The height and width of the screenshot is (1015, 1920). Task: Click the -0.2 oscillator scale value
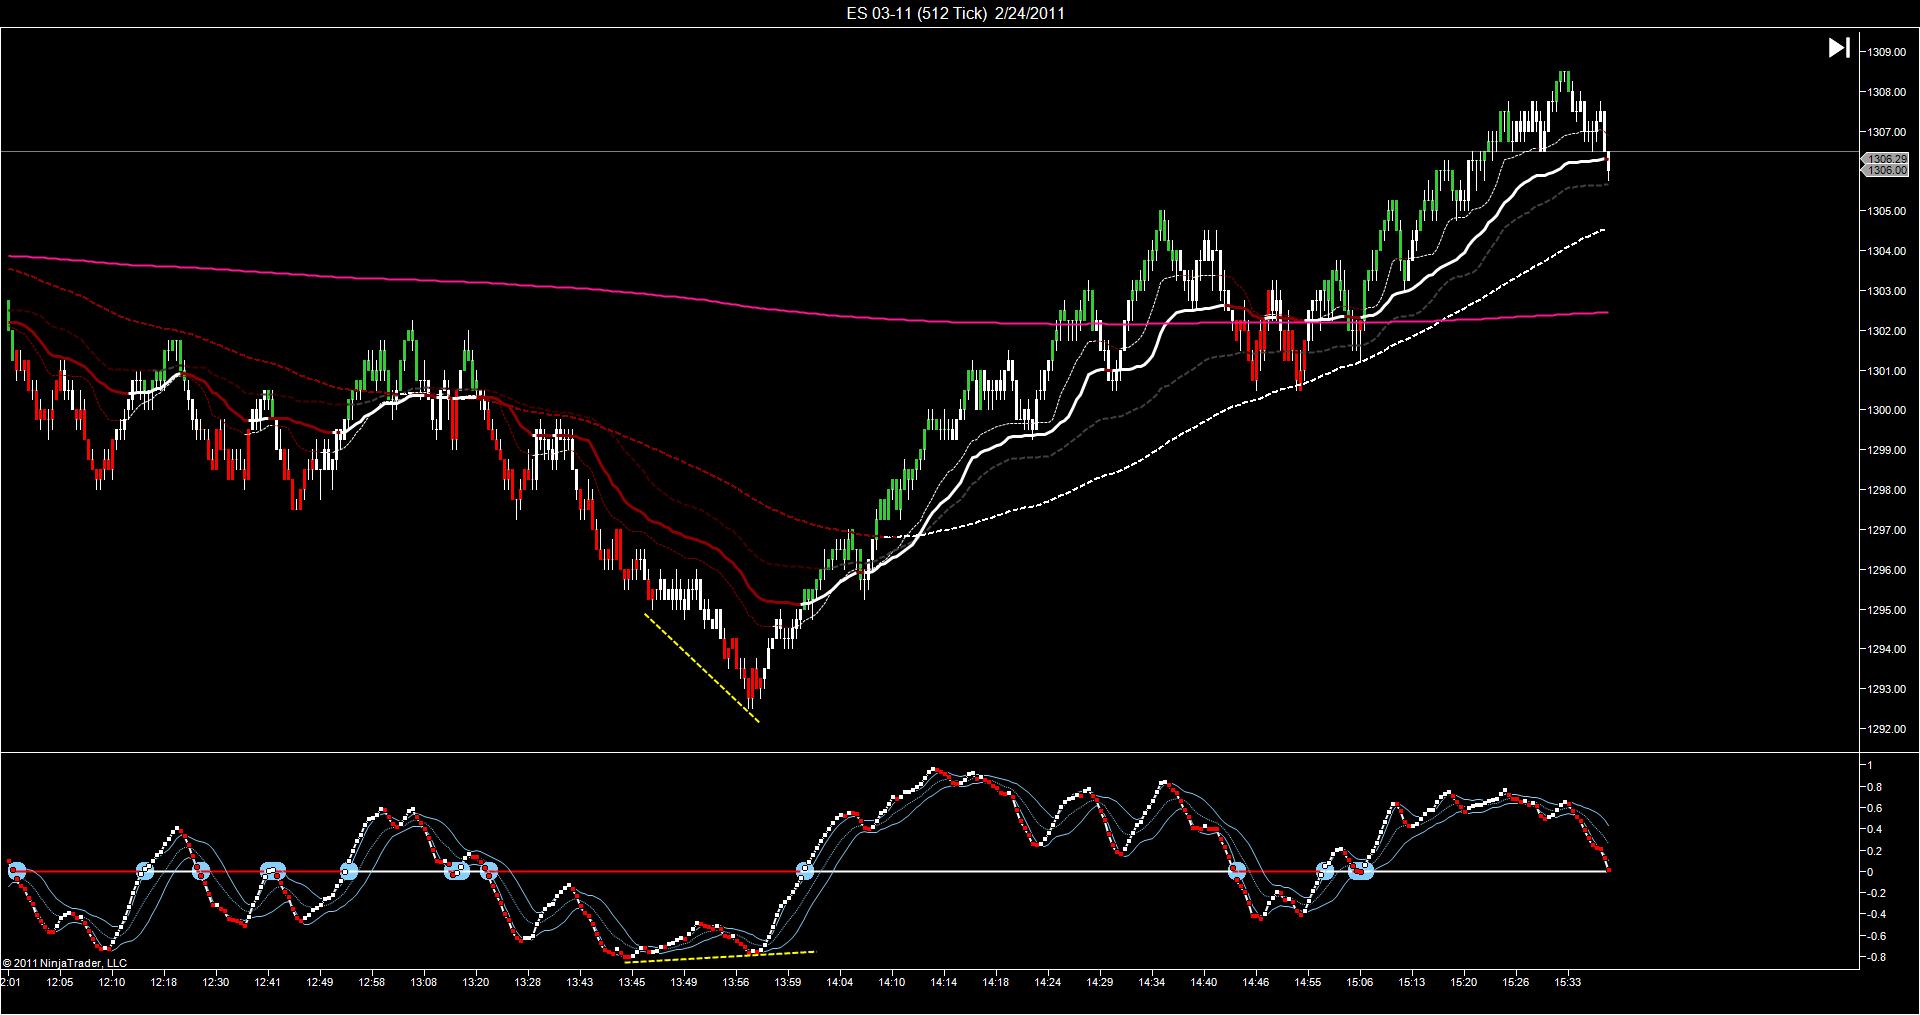click(1877, 894)
